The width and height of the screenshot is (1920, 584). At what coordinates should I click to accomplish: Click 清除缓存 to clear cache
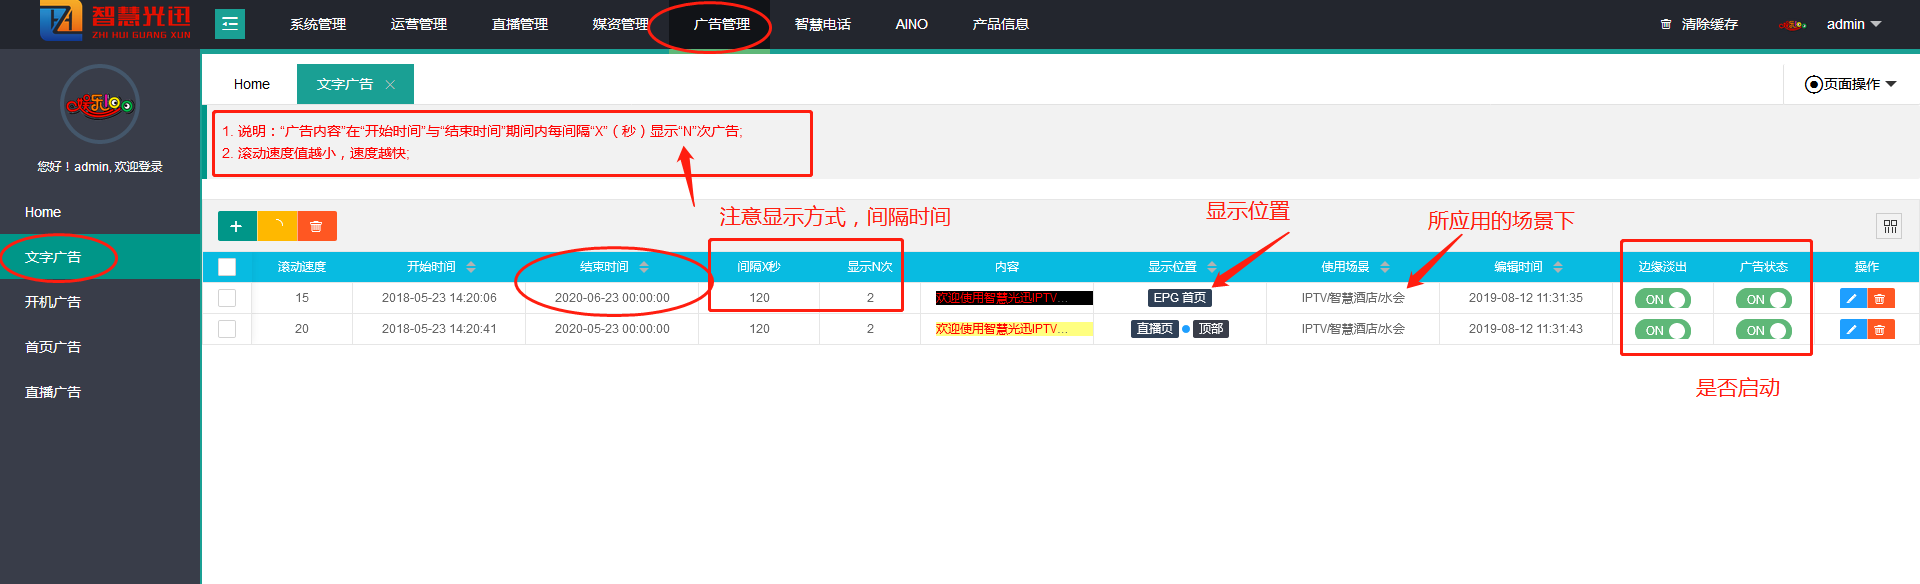pos(1699,24)
